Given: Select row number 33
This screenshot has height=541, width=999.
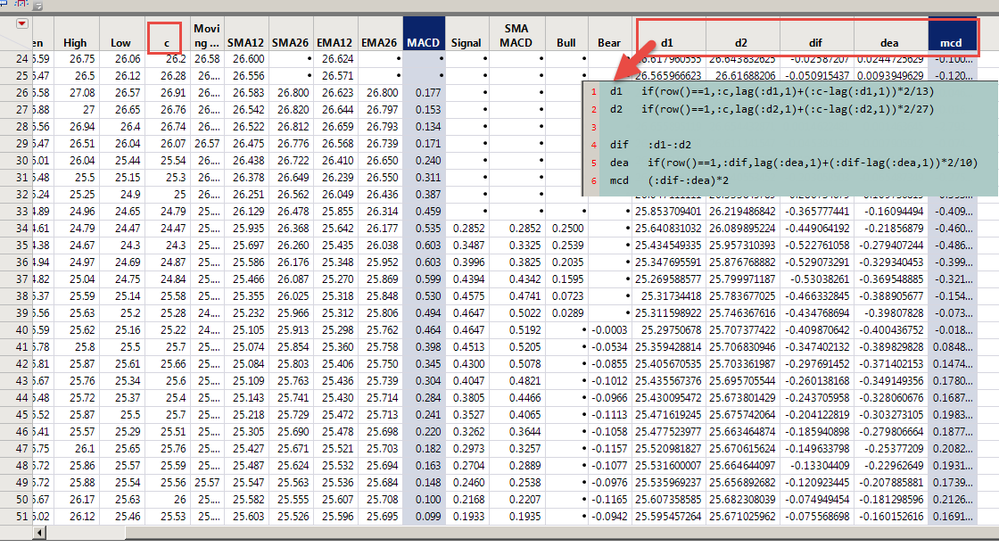Looking at the screenshot, I should coord(22,211).
